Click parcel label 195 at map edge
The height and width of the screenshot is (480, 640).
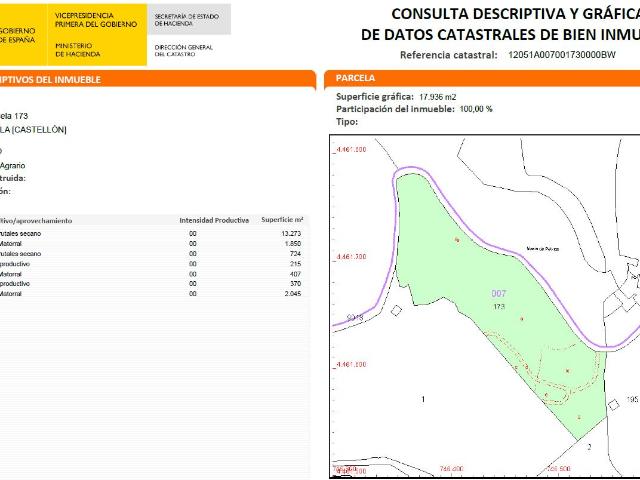tap(633, 399)
